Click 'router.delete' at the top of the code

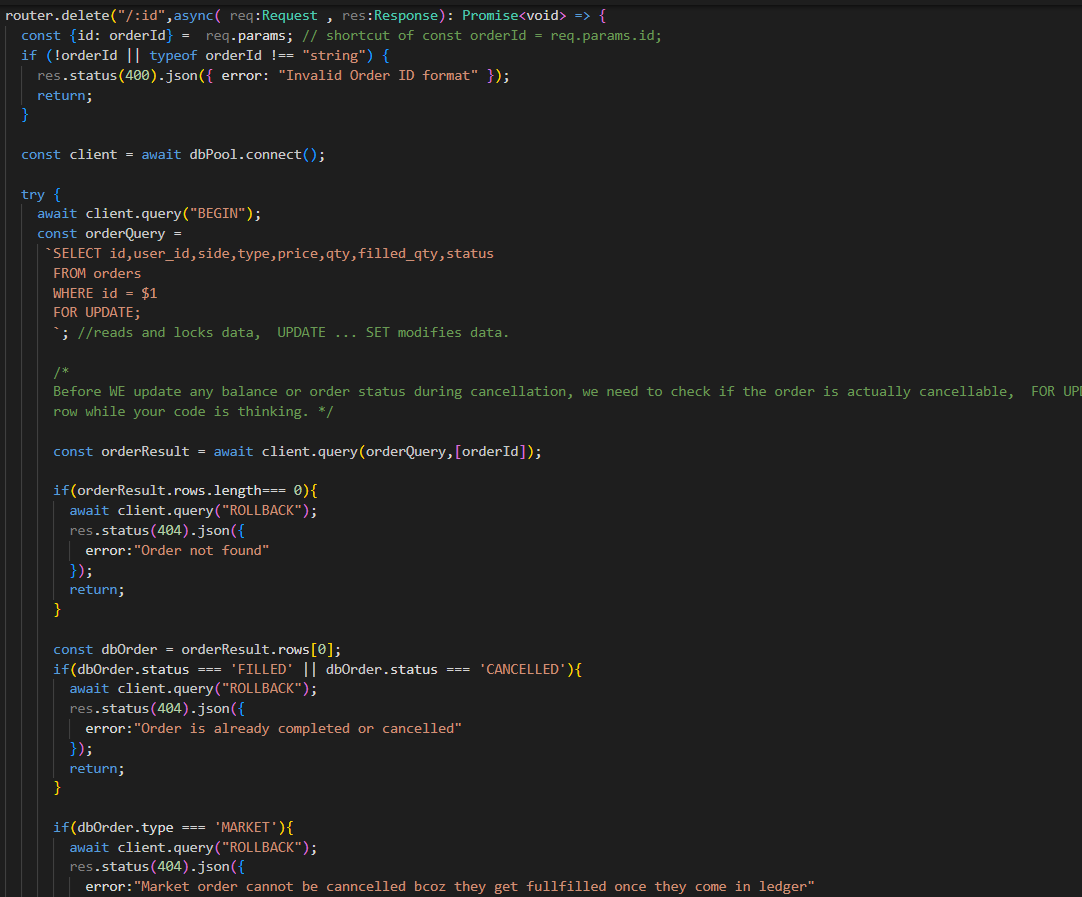pos(57,15)
